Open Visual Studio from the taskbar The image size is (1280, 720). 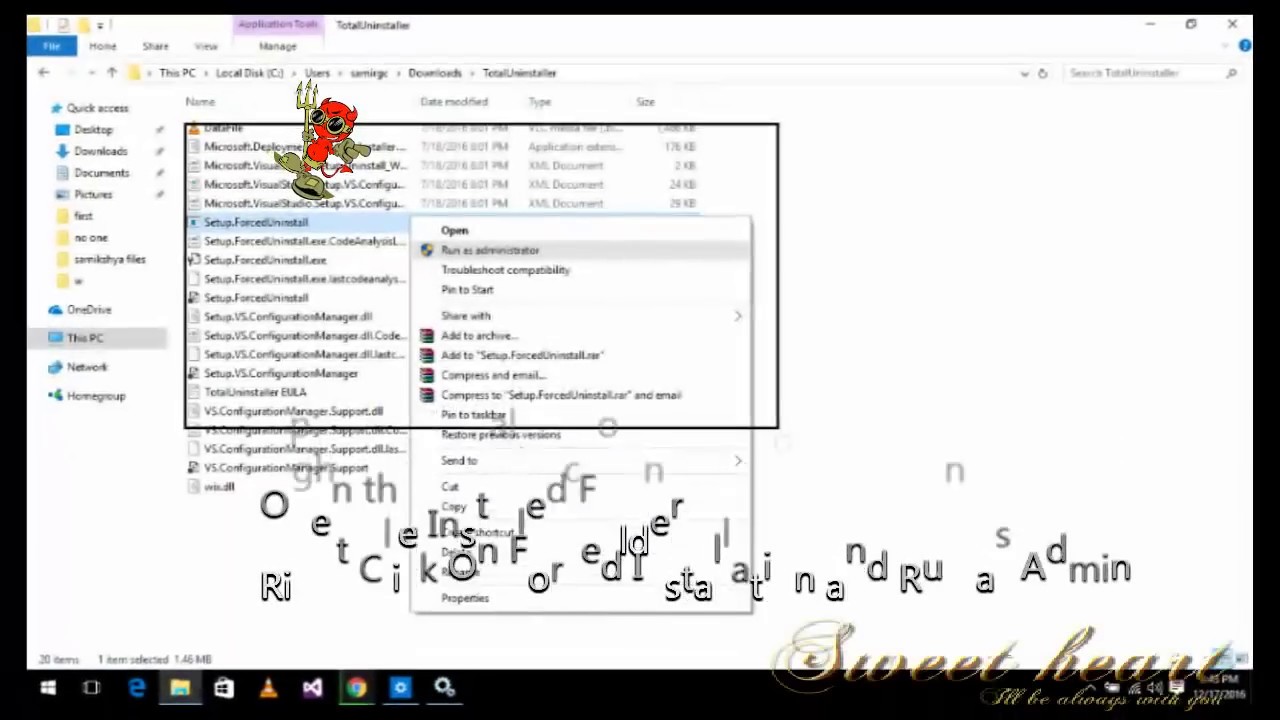coord(312,688)
